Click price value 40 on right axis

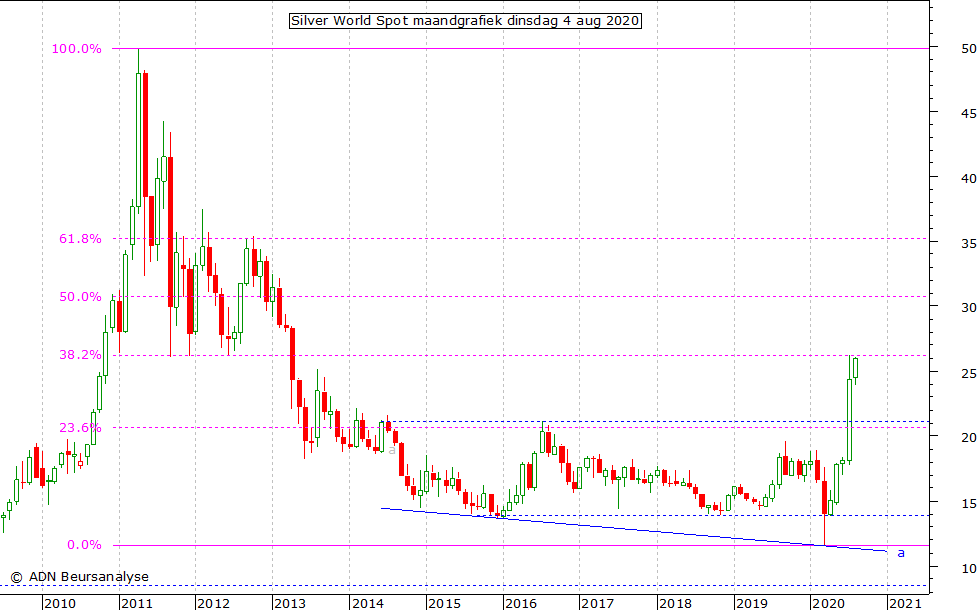tap(969, 179)
